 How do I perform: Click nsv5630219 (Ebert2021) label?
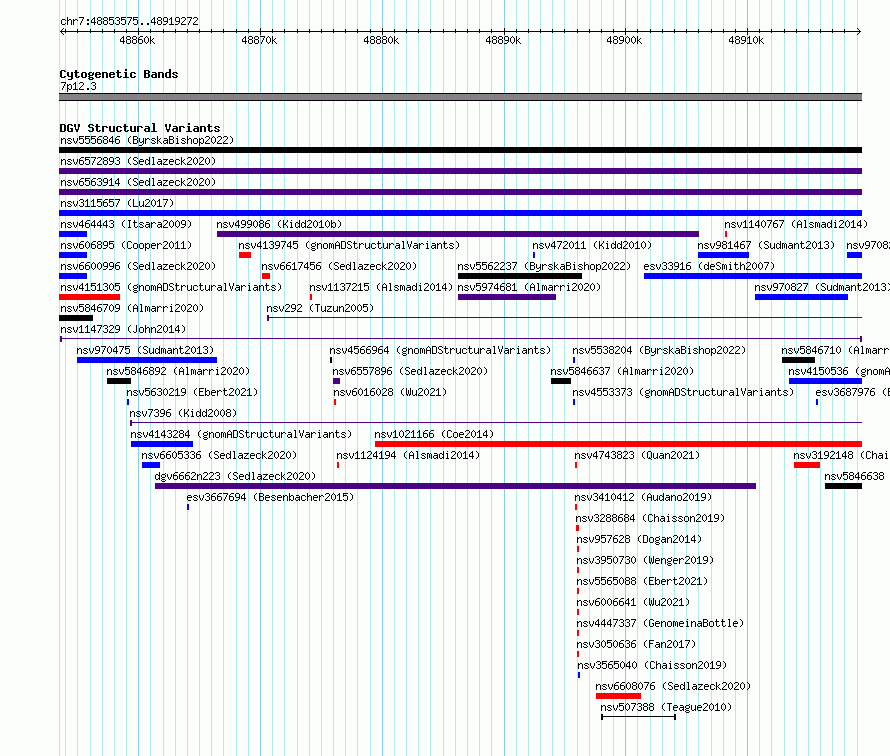pos(192,392)
